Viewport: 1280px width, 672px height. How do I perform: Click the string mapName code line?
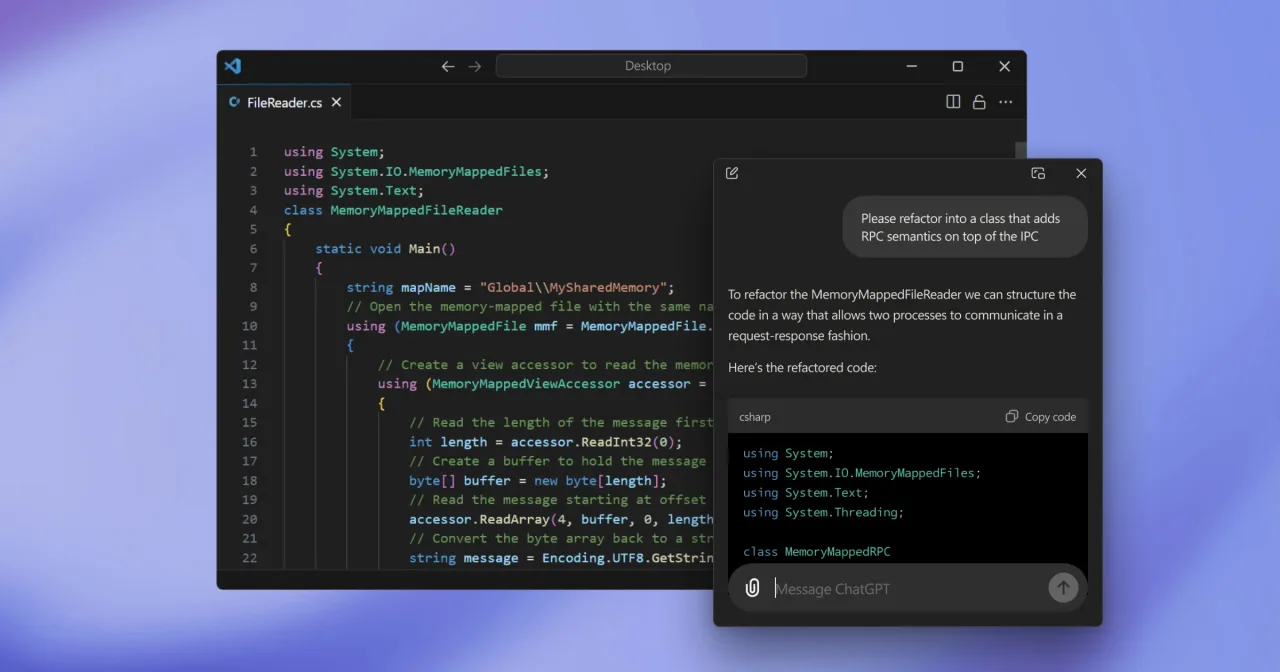tap(510, 287)
